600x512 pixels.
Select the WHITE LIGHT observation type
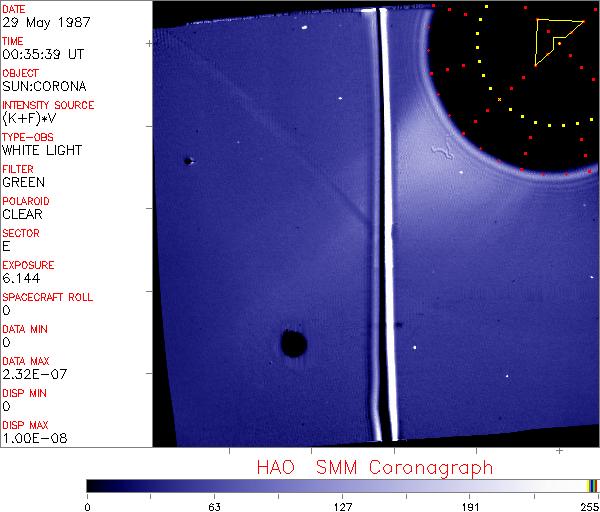click(x=42, y=151)
